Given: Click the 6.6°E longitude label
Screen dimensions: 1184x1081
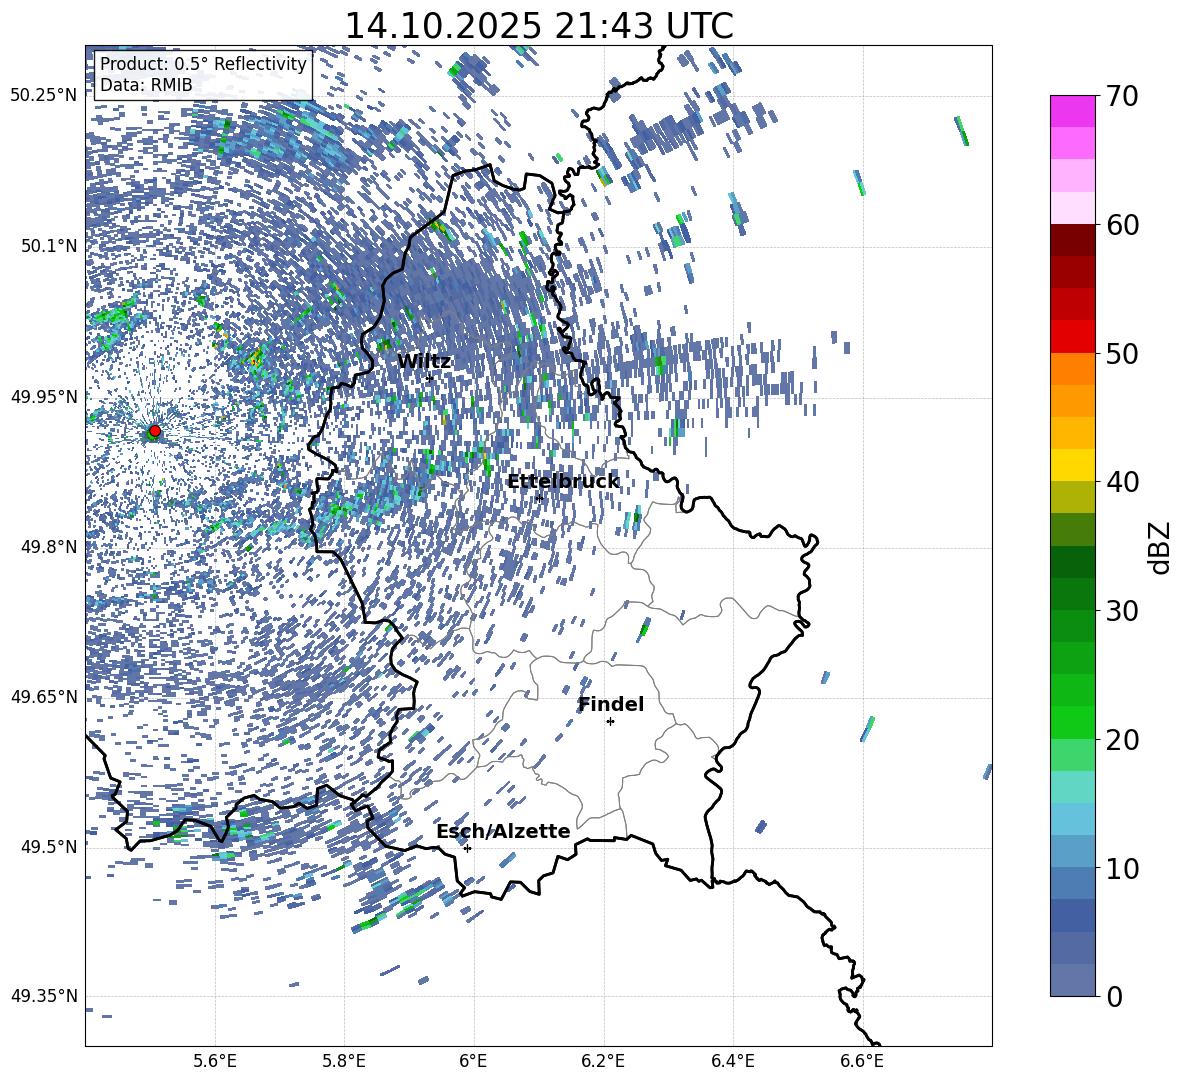Looking at the screenshot, I should [862, 1061].
